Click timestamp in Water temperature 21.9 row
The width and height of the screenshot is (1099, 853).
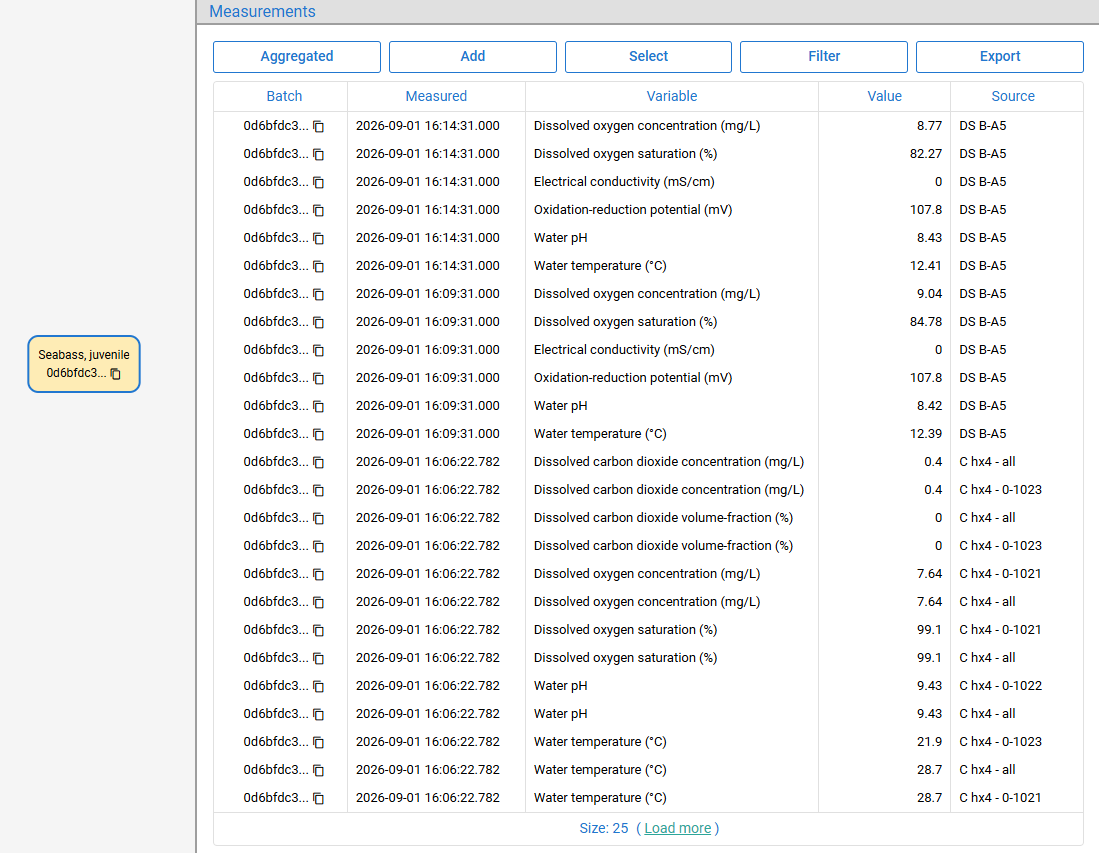(428, 742)
